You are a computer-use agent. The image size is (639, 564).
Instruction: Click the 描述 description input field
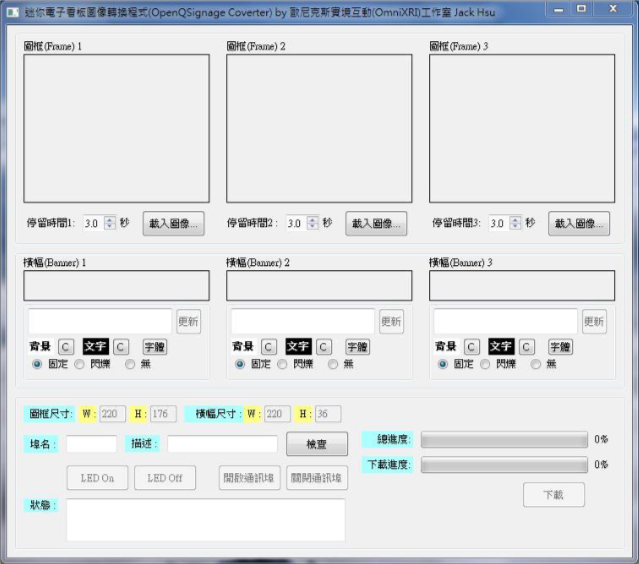coord(223,444)
